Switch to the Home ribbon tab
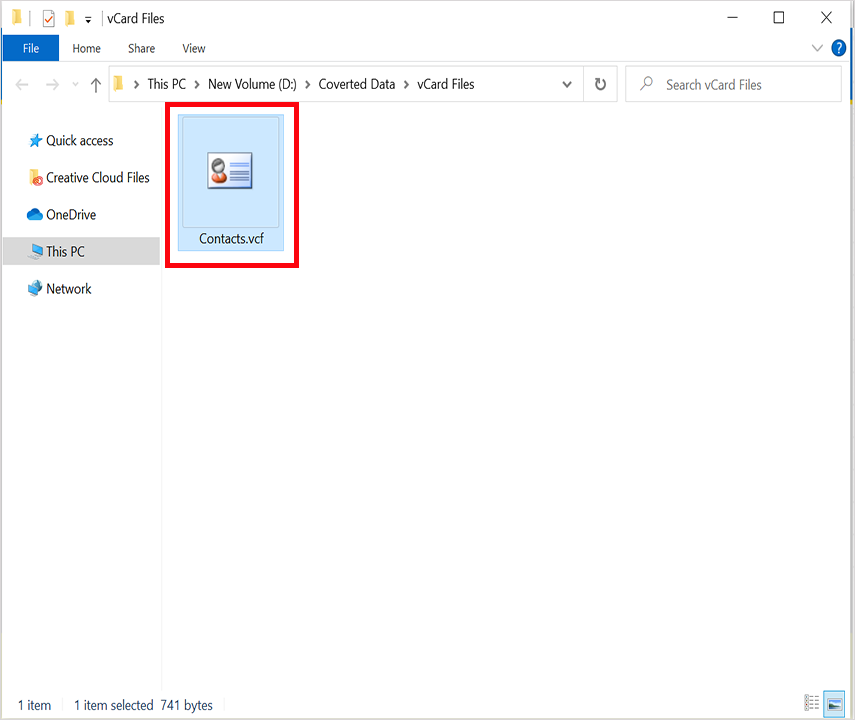The width and height of the screenshot is (855, 720). pyautogui.click(x=86, y=49)
